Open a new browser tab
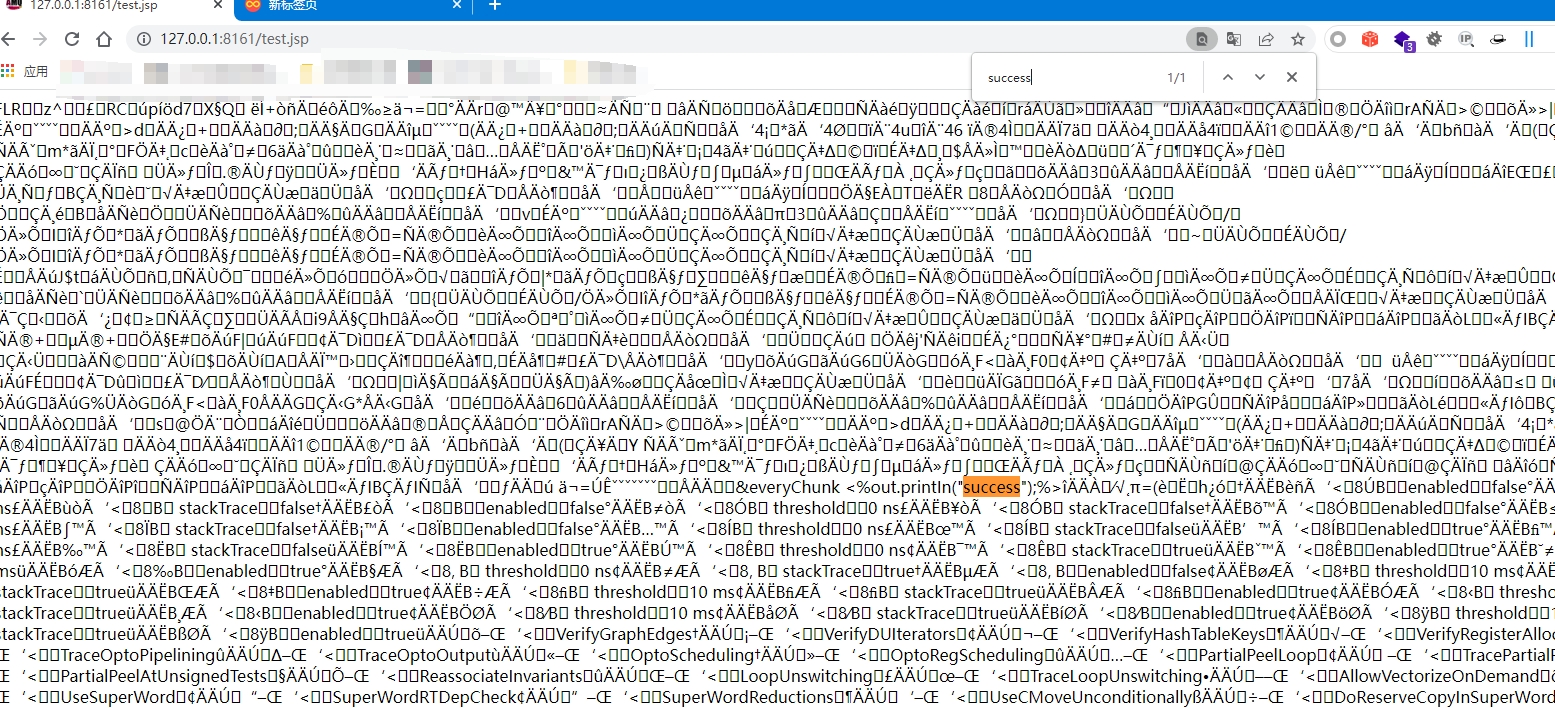 click(494, 6)
